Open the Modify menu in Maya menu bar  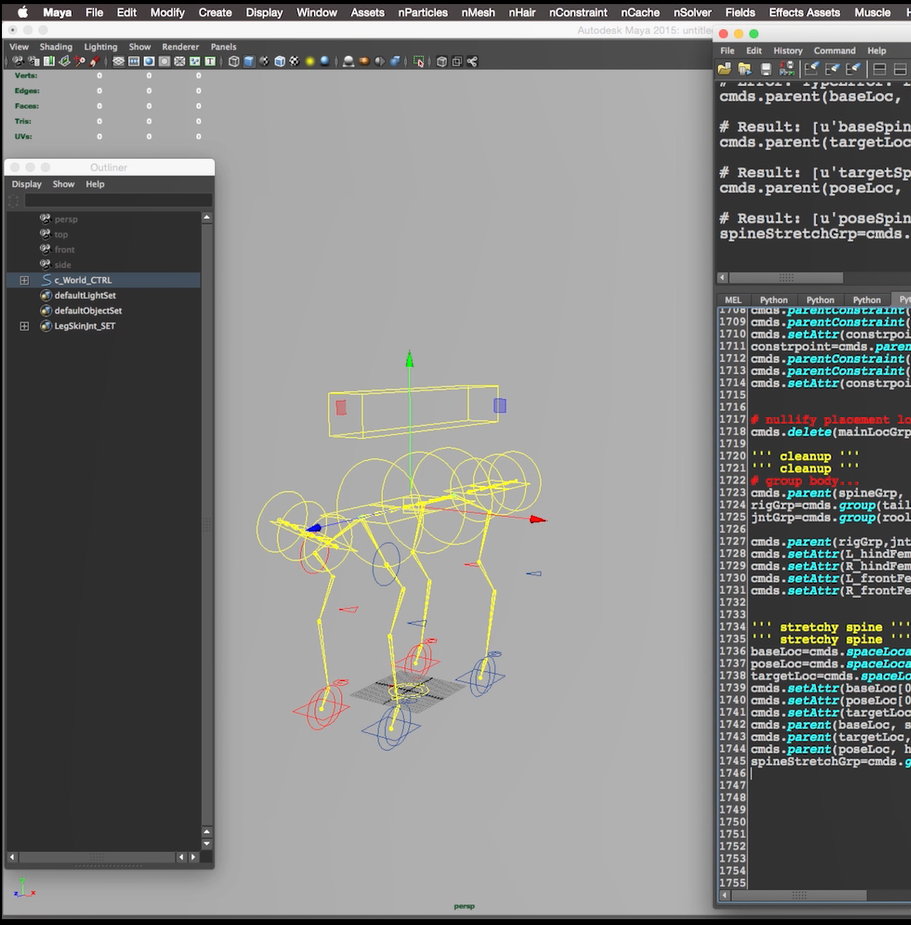pos(167,12)
